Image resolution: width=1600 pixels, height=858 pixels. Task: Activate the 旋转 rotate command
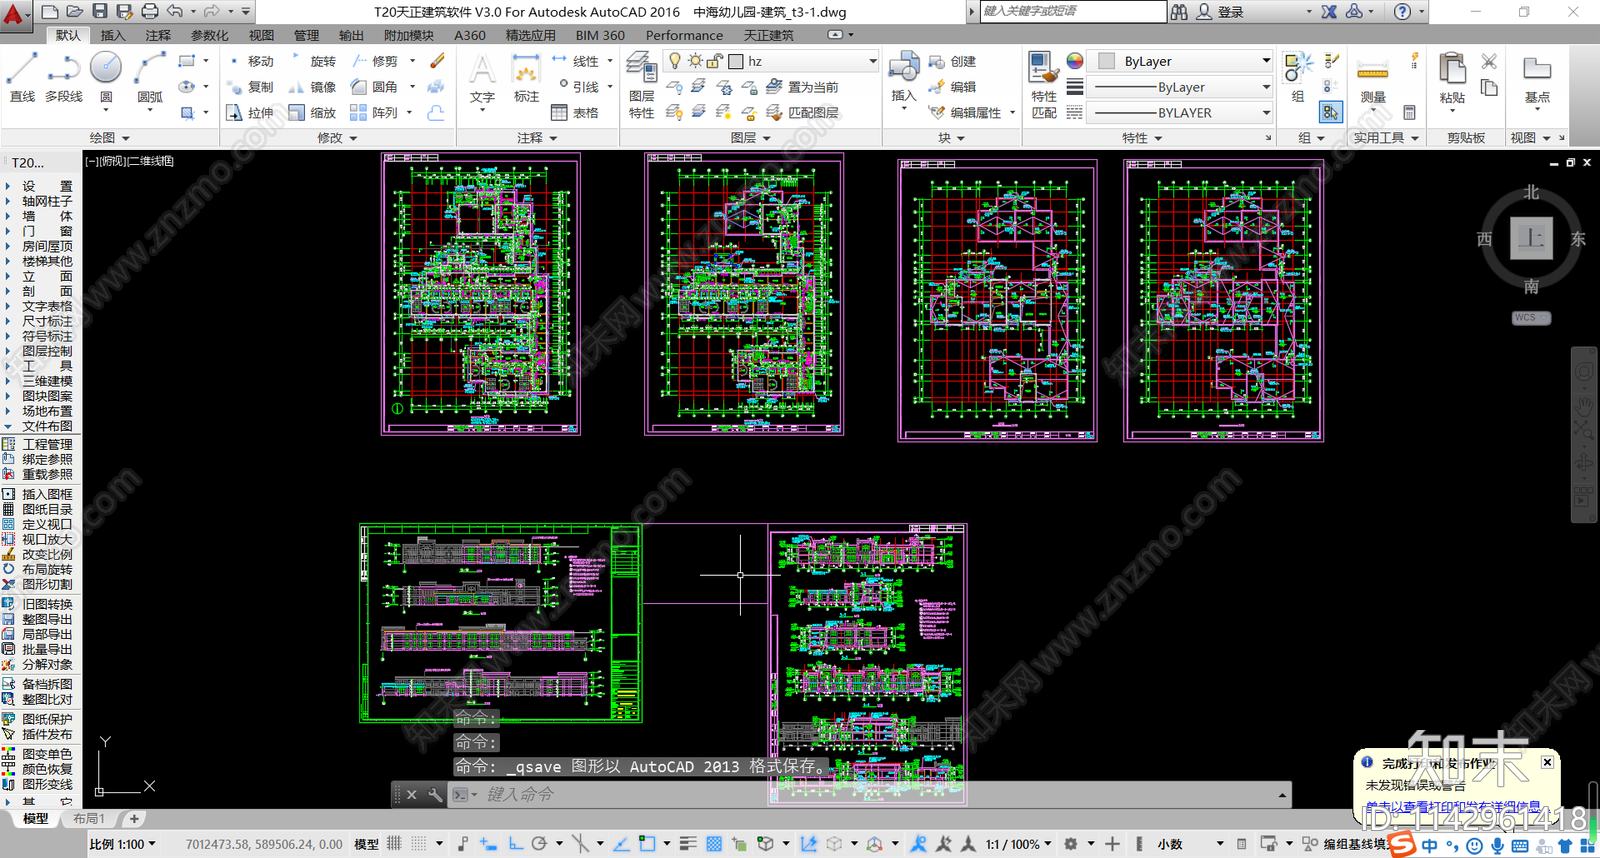[x=313, y=61]
